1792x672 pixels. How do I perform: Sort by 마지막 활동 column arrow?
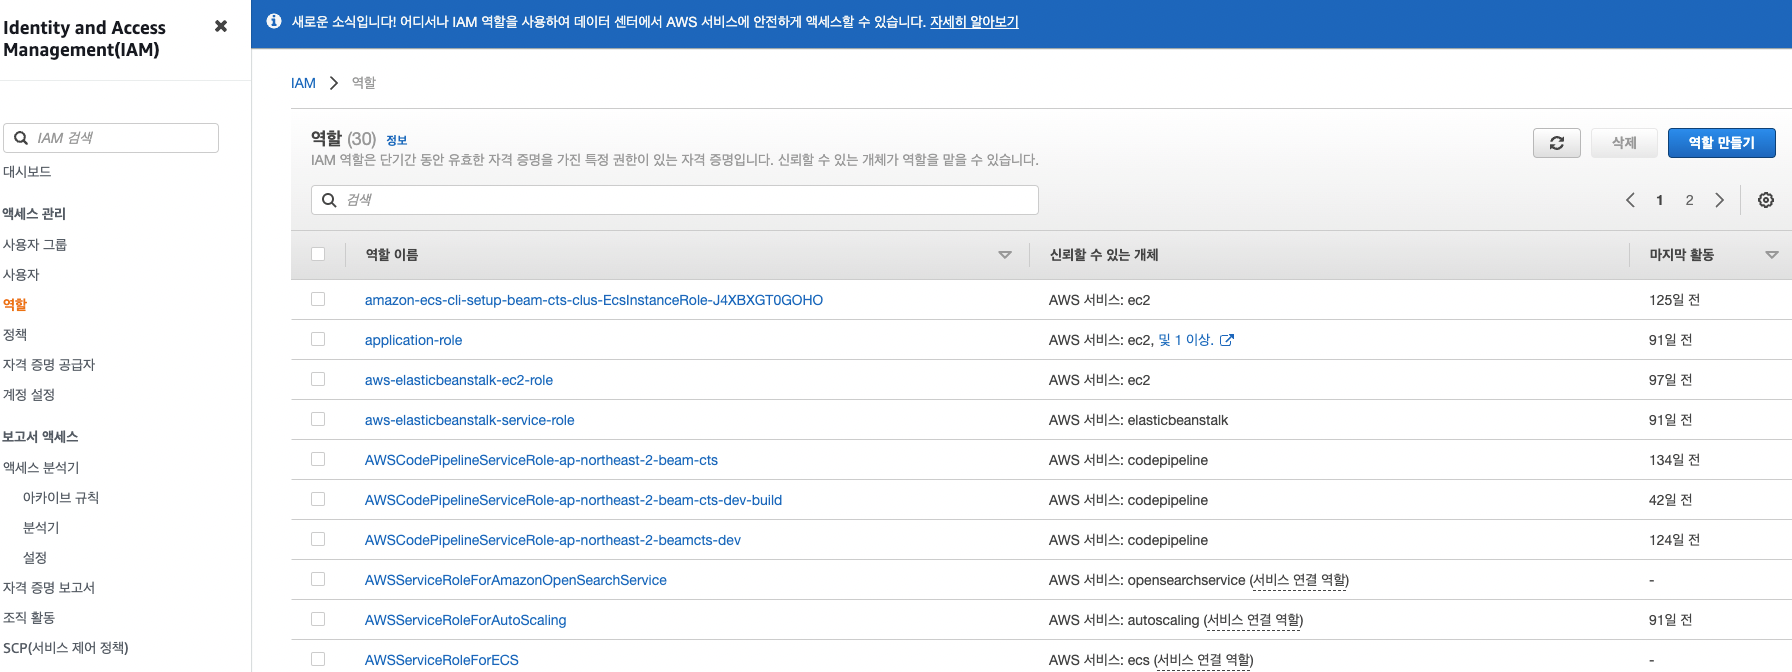(x=1772, y=255)
